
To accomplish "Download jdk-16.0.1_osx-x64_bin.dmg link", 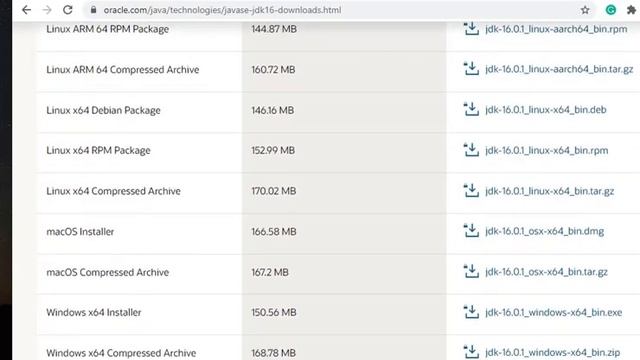I will [x=544, y=231].
